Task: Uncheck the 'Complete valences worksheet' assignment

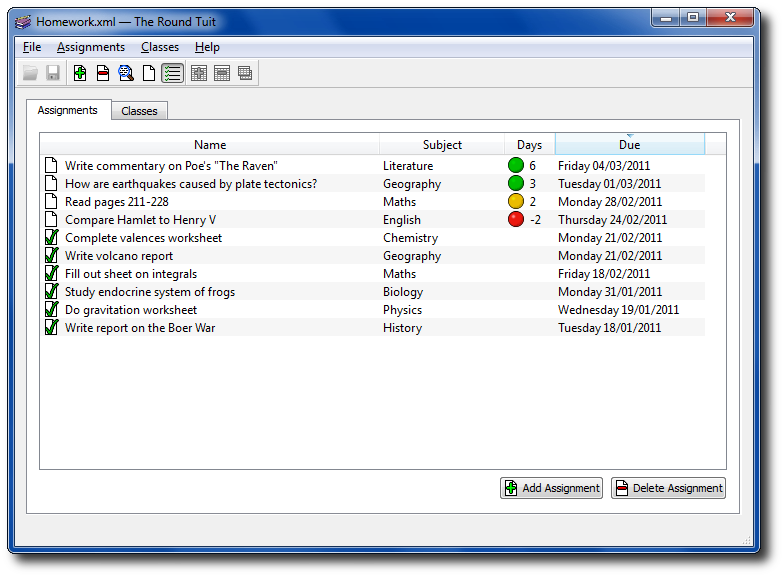Action: point(52,238)
